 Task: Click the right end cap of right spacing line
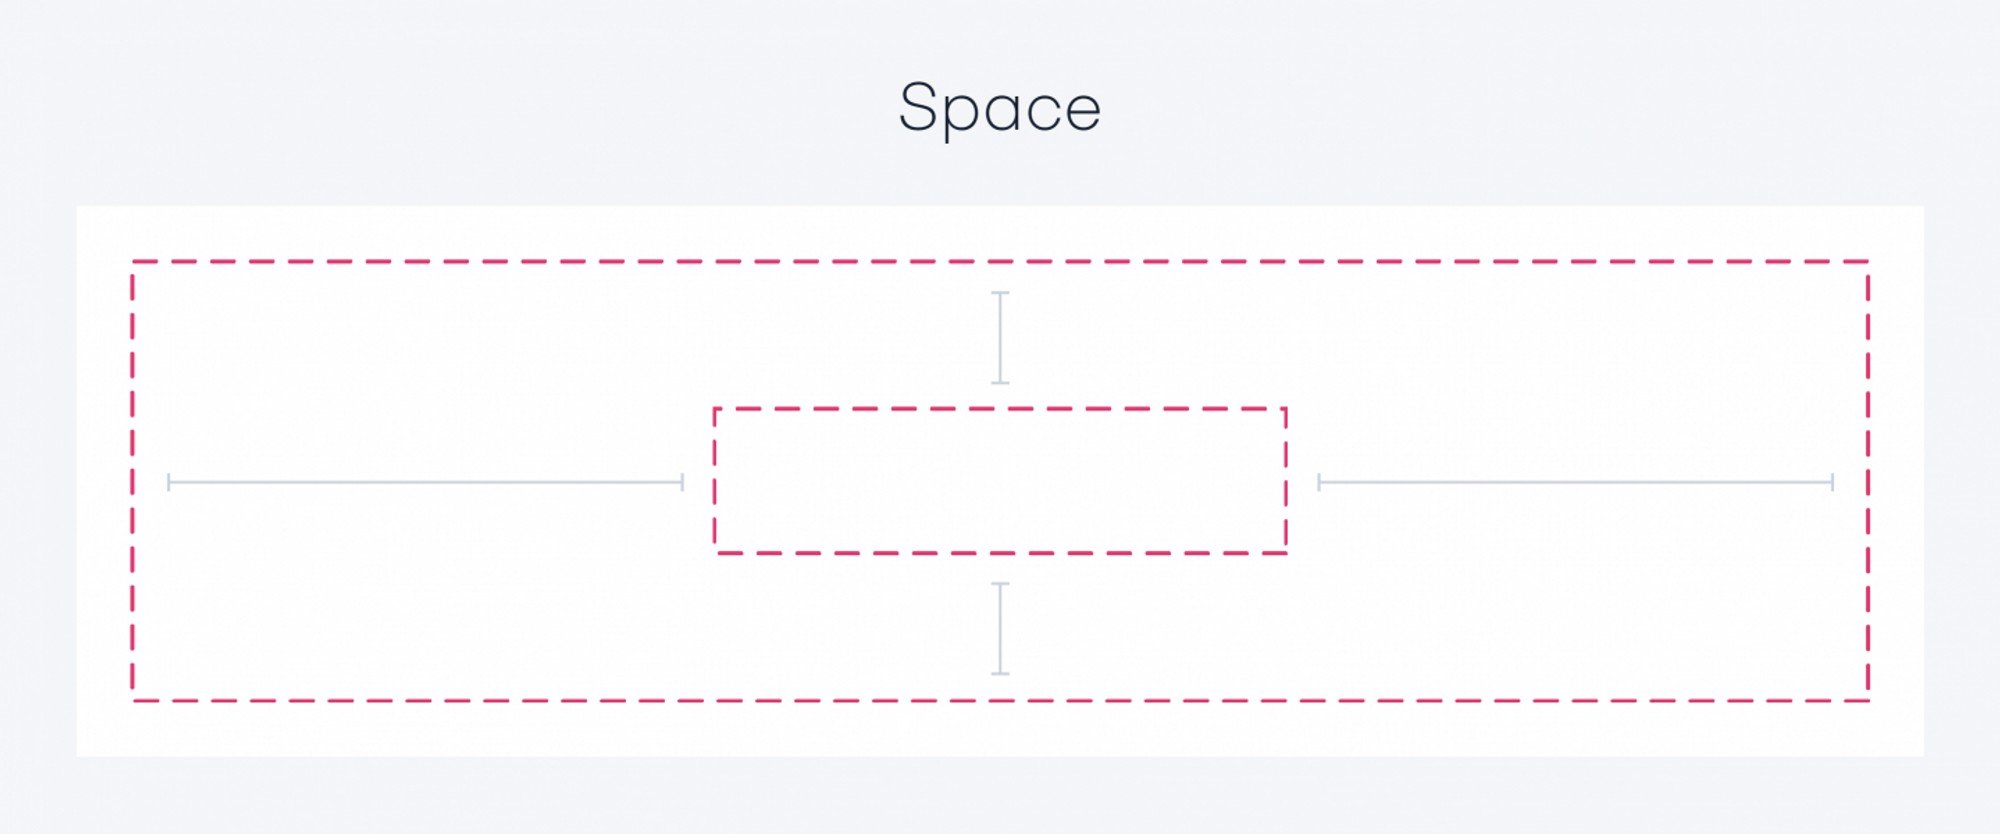tap(1832, 482)
